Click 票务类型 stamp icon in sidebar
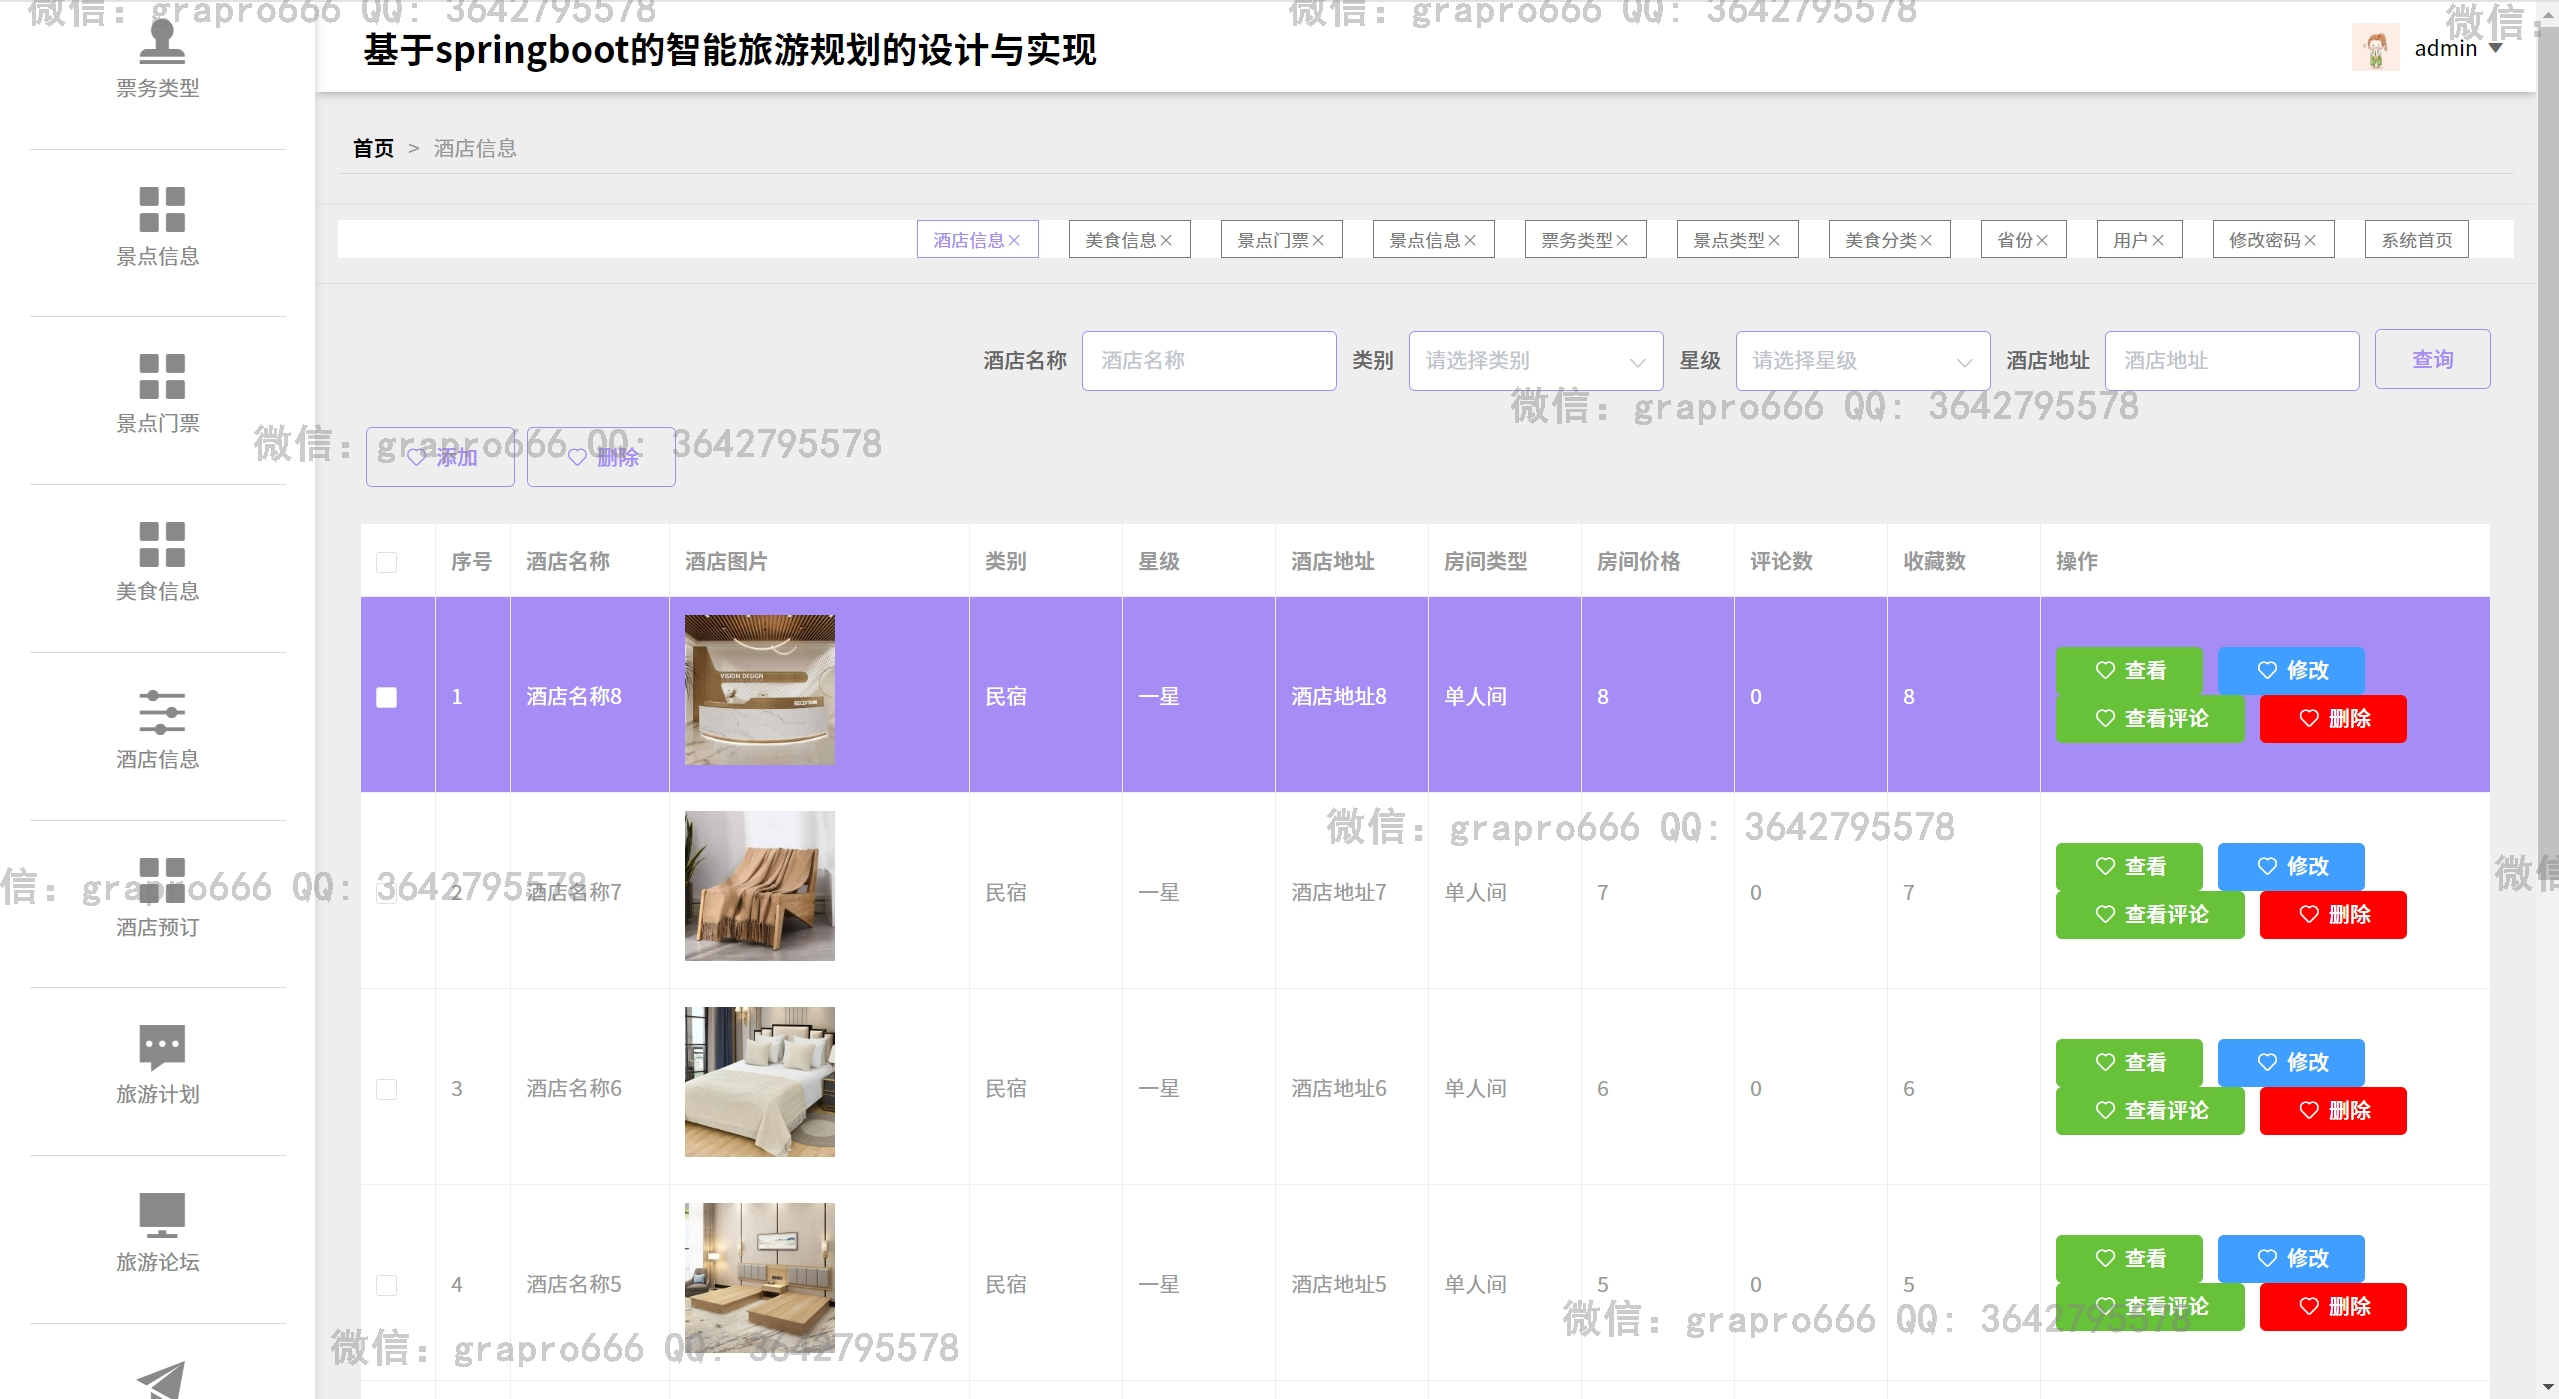The height and width of the screenshot is (1399, 2559). pos(161,42)
